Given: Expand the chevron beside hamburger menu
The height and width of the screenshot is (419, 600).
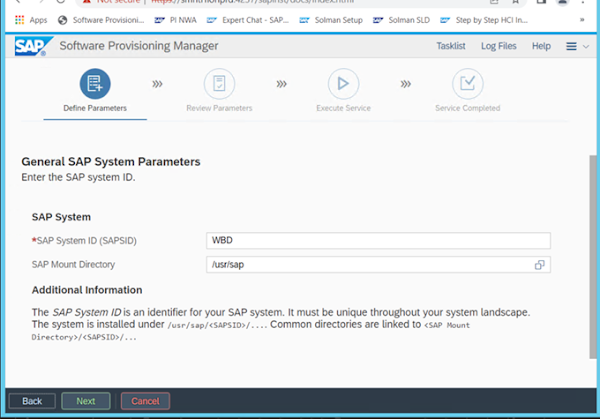Looking at the screenshot, I should click(x=586, y=47).
